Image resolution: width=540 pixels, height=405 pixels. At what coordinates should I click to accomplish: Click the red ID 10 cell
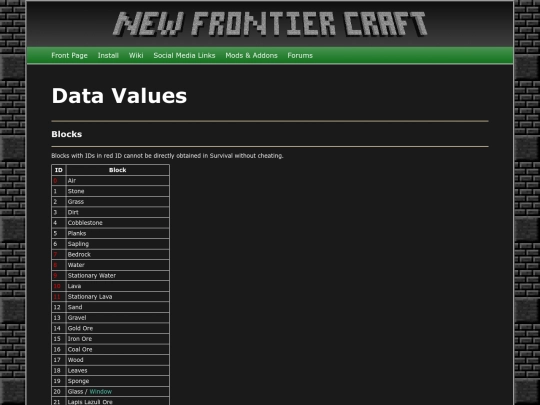click(x=59, y=286)
